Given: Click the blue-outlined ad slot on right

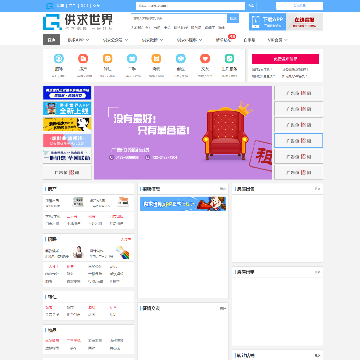Looking at the screenshot, I should pos(298,140).
